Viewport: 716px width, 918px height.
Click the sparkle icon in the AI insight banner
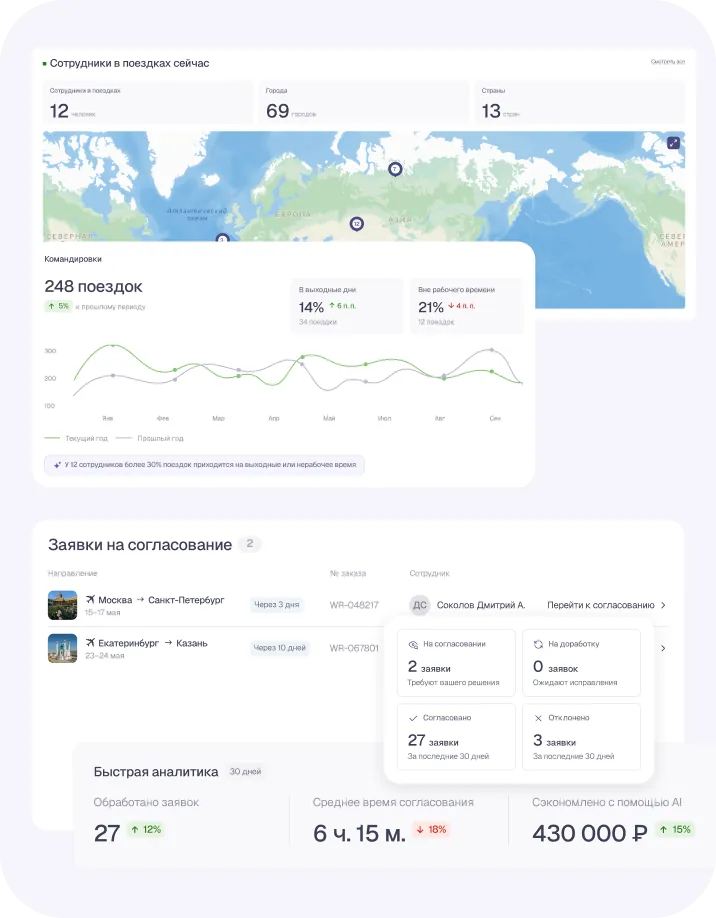click(57, 465)
